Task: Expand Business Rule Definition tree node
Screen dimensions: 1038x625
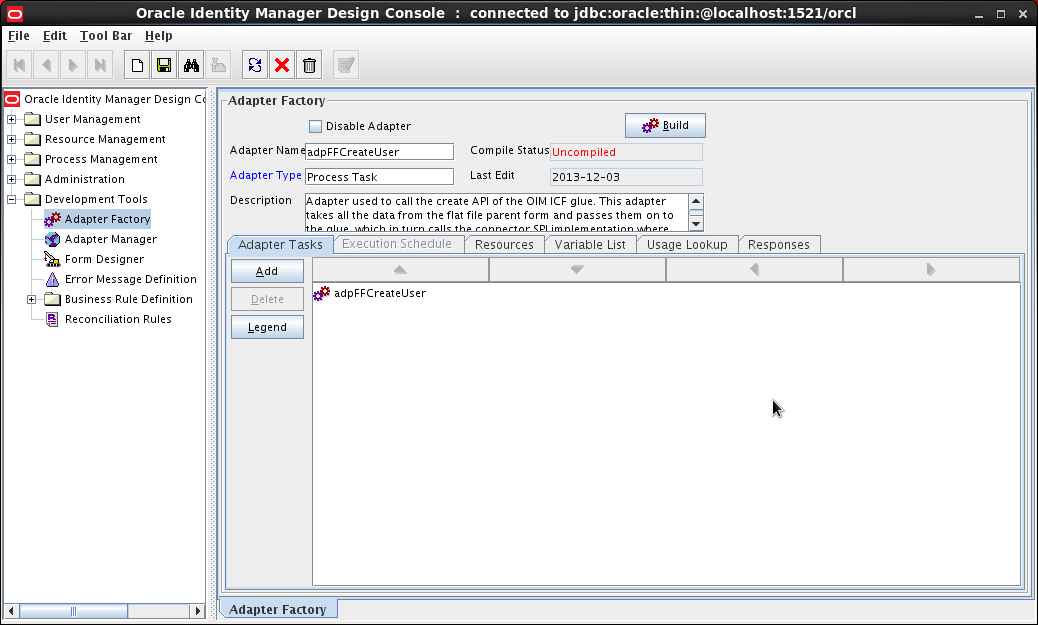Action: 31,299
